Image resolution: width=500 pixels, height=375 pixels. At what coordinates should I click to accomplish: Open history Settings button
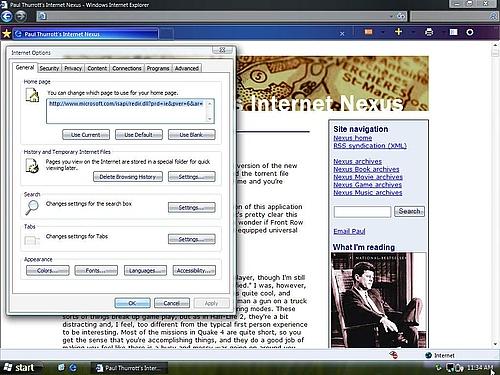[192, 177]
